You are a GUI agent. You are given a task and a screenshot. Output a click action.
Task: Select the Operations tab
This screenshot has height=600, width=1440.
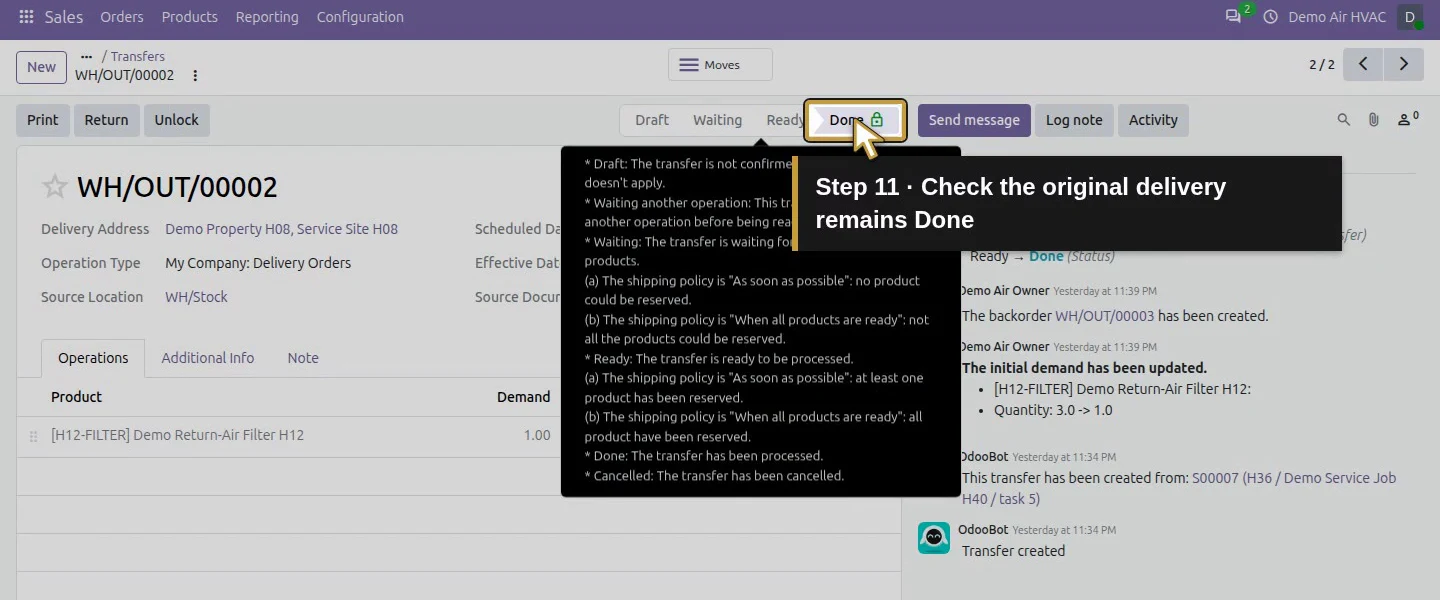tap(93, 358)
